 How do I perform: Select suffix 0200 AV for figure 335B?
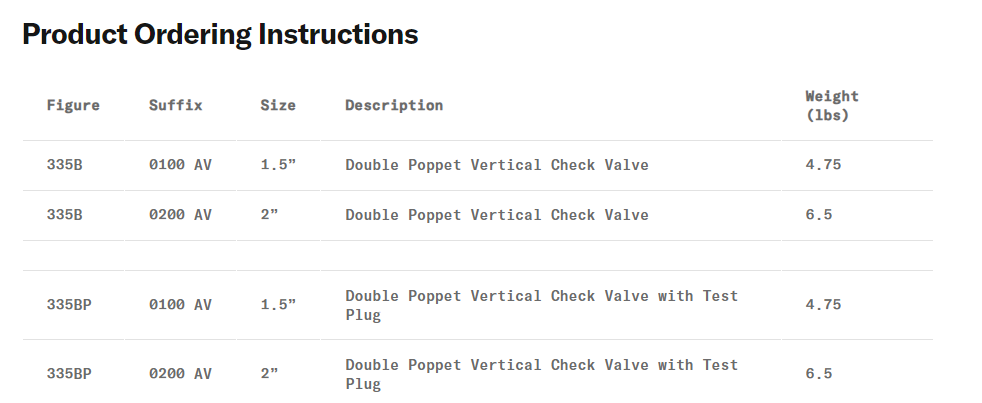[x=180, y=215]
